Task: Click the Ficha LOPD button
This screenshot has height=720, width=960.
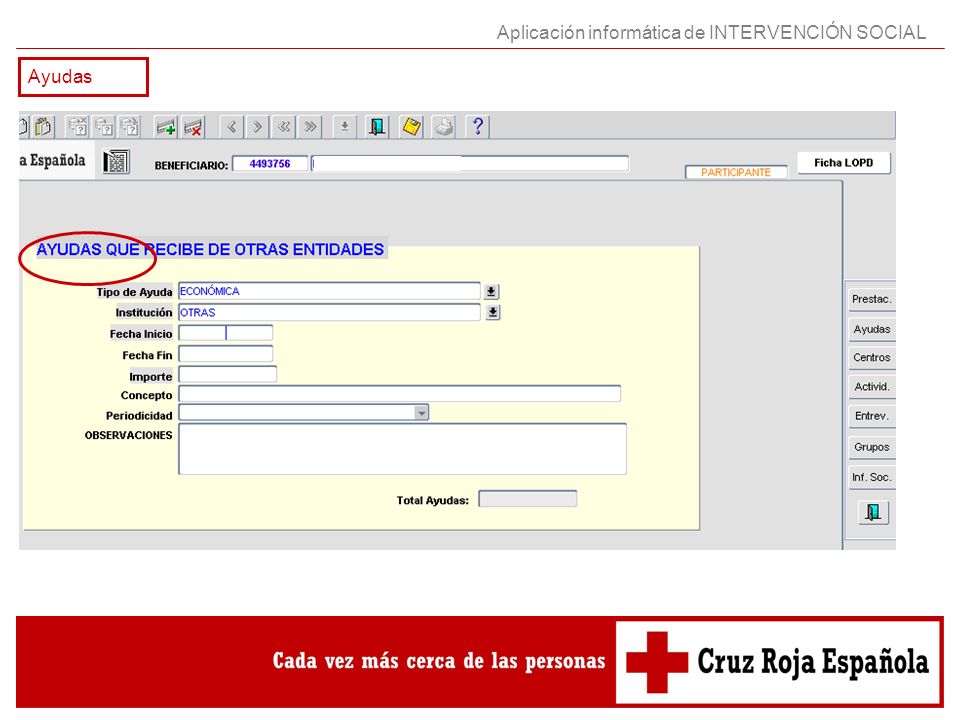Action: coord(844,163)
